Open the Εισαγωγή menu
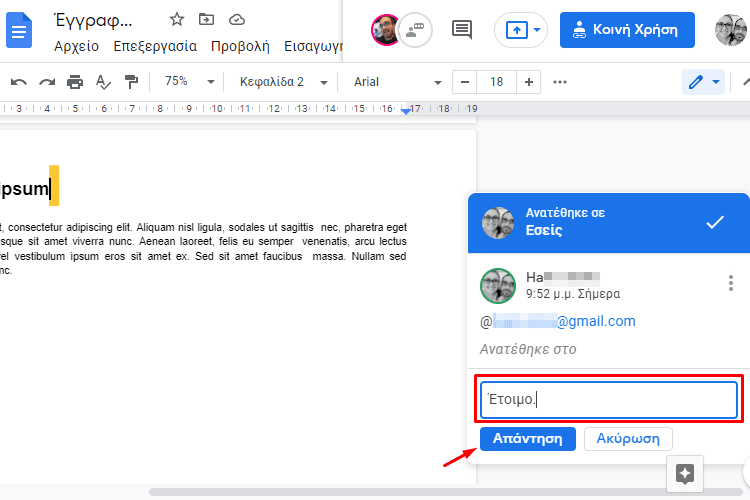Image resolution: width=750 pixels, height=500 pixels. click(x=313, y=46)
